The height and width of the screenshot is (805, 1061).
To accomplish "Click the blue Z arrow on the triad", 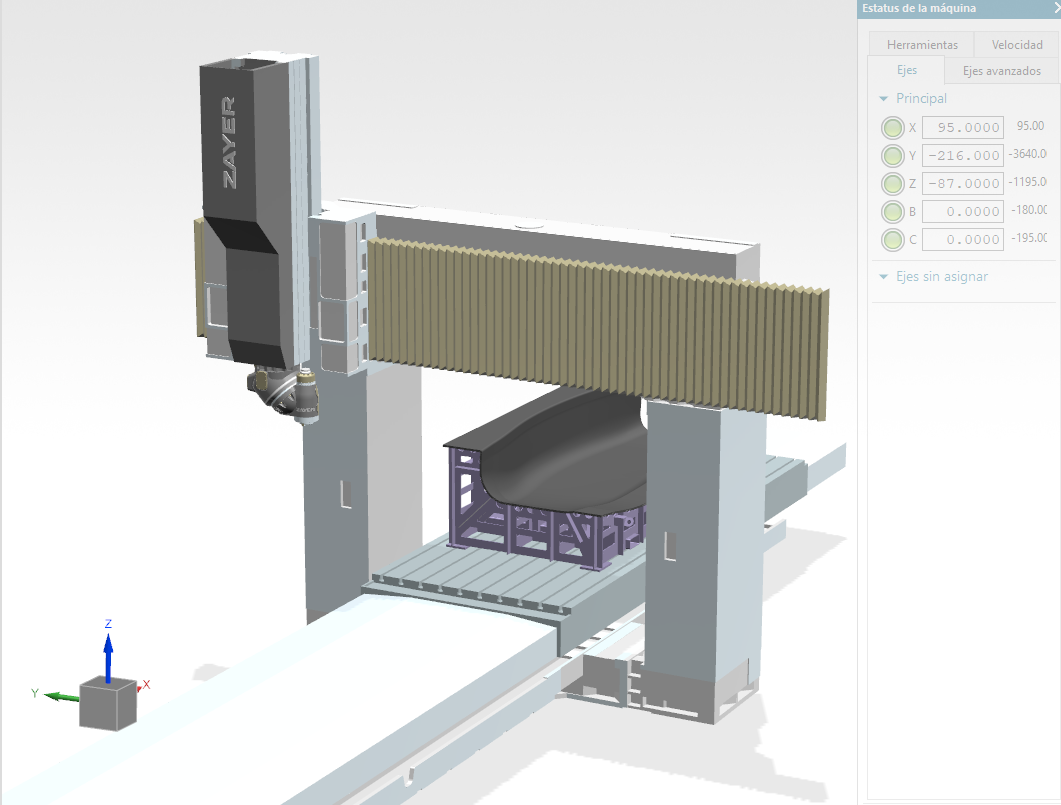I will [108, 648].
